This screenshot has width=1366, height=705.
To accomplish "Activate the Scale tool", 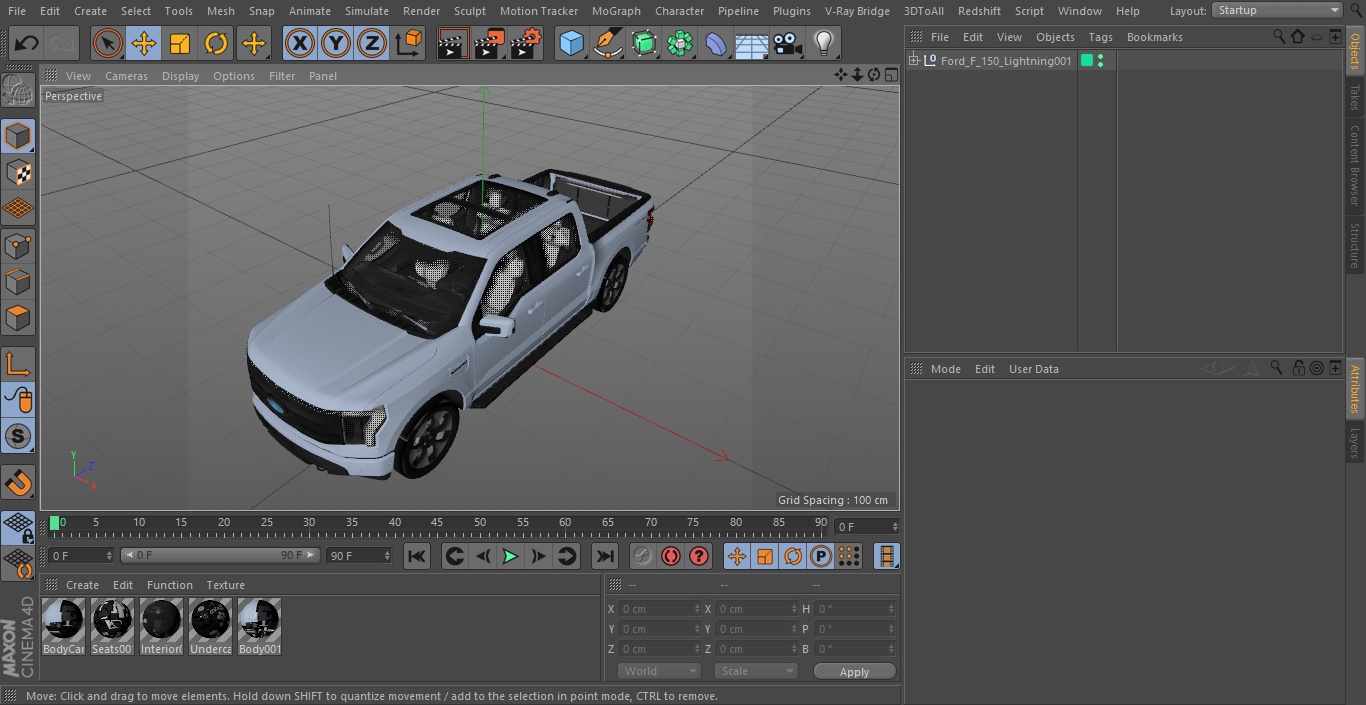I will click(x=179, y=43).
